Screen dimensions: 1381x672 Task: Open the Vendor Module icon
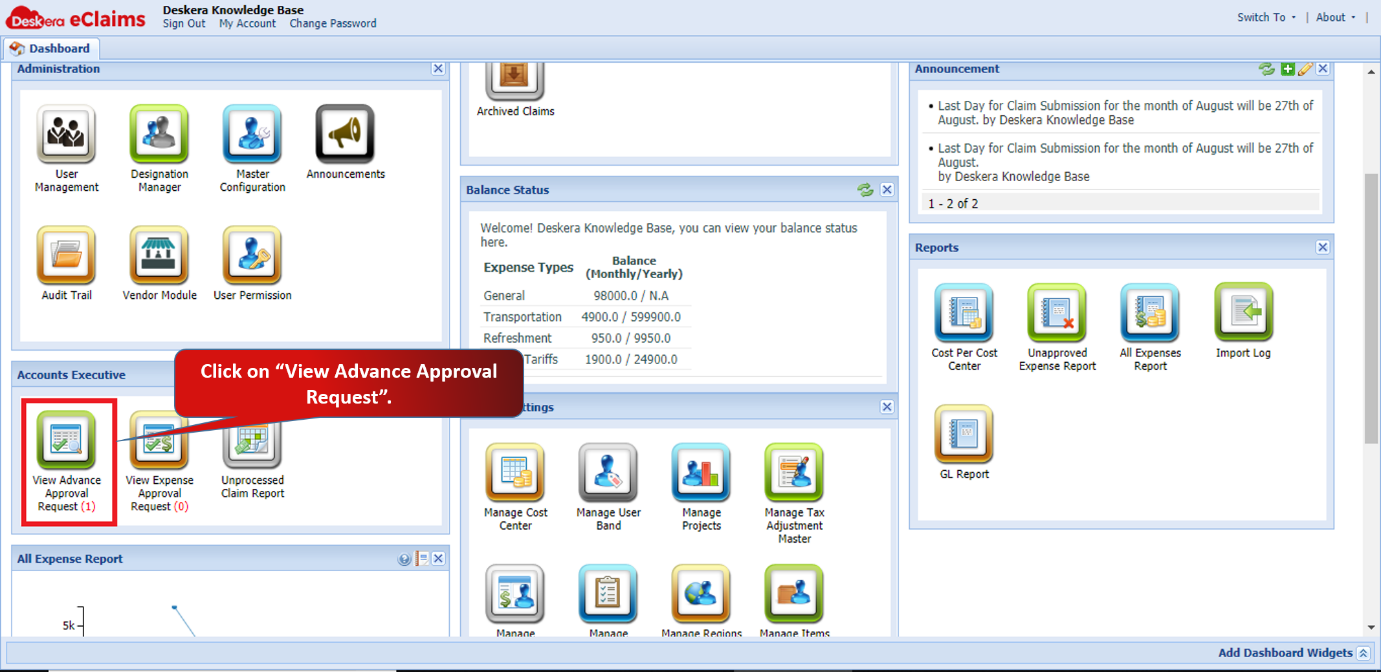point(159,255)
